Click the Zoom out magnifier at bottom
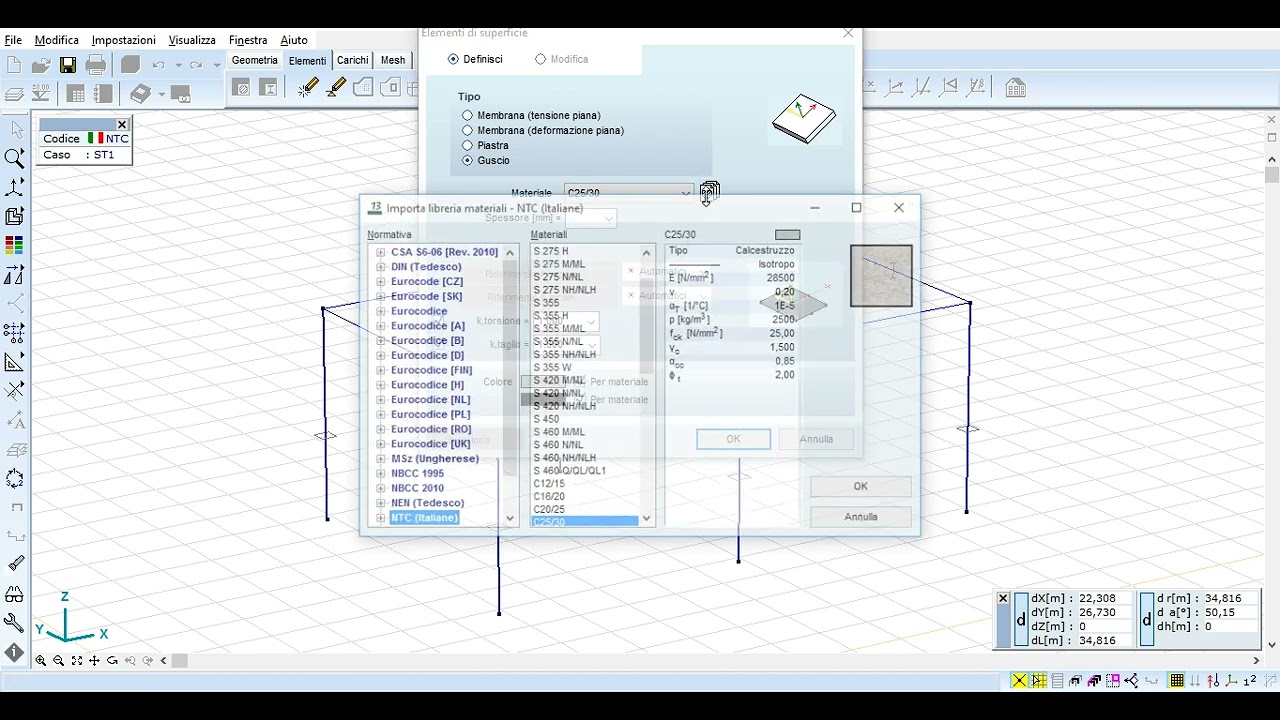Image resolution: width=1280 pixels, height=720 pixels. [x=59, y=661]
